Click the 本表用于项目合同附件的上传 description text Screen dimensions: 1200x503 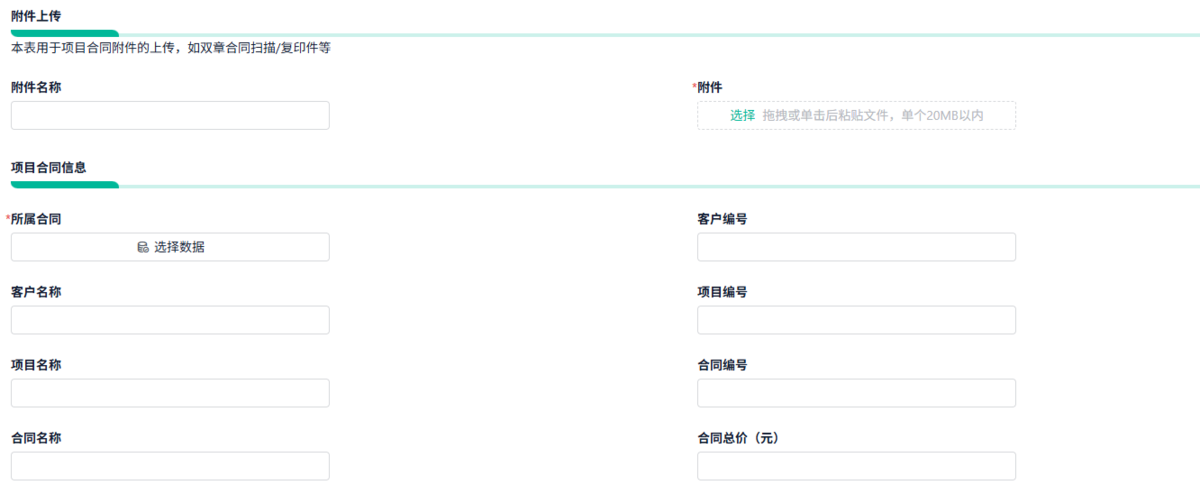tap(170, 47)
